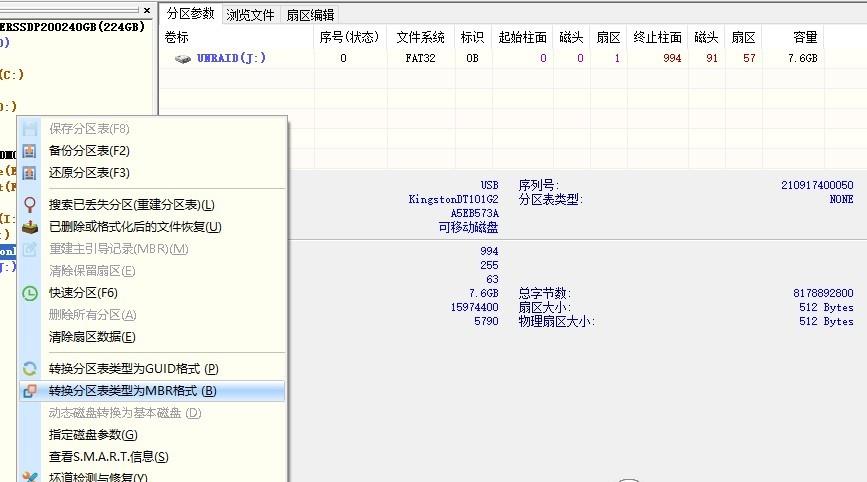Close the left disk panel
This screenshot has width=867, height=482.
click(x=147, y=10)
